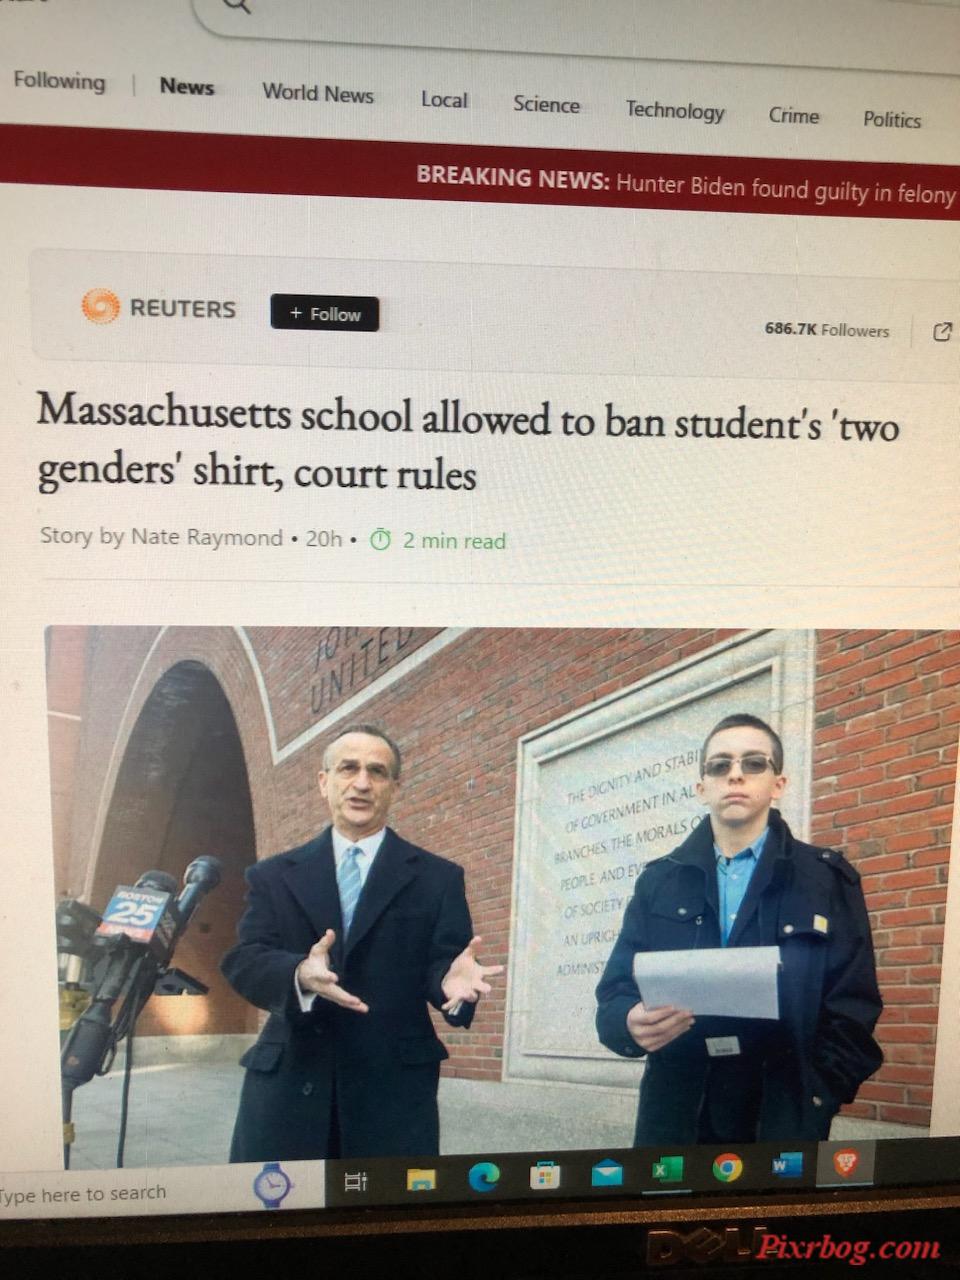The width and height of the screenshot is (960, 1280).
Task: Switch to Excel in taskbar
Action: click(667, 1169)
